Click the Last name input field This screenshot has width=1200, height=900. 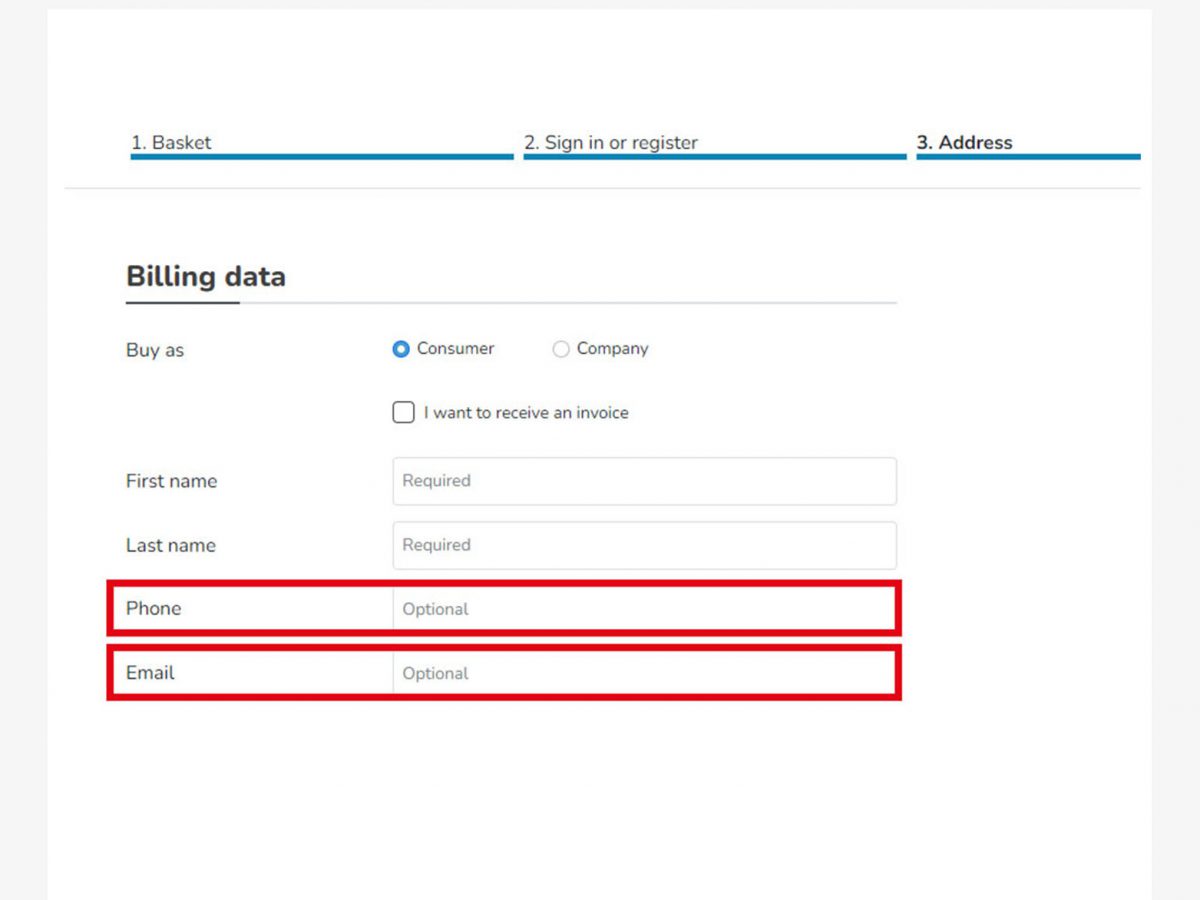pos(644,545)
